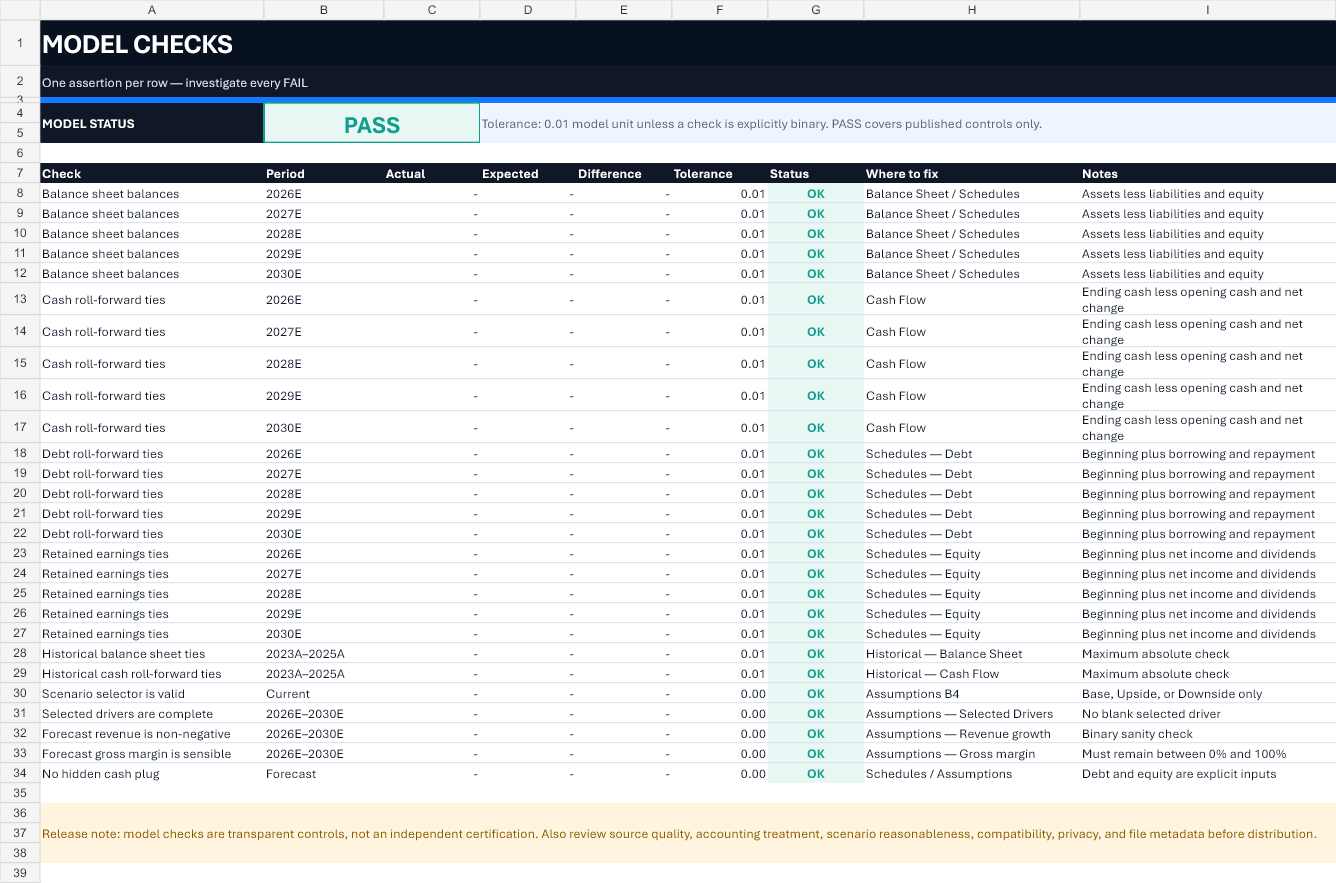Screen dimensions: 1336x883
Task: Select Debt roll-forward ties cell in row 18
Action: click(x=152, y=453)
